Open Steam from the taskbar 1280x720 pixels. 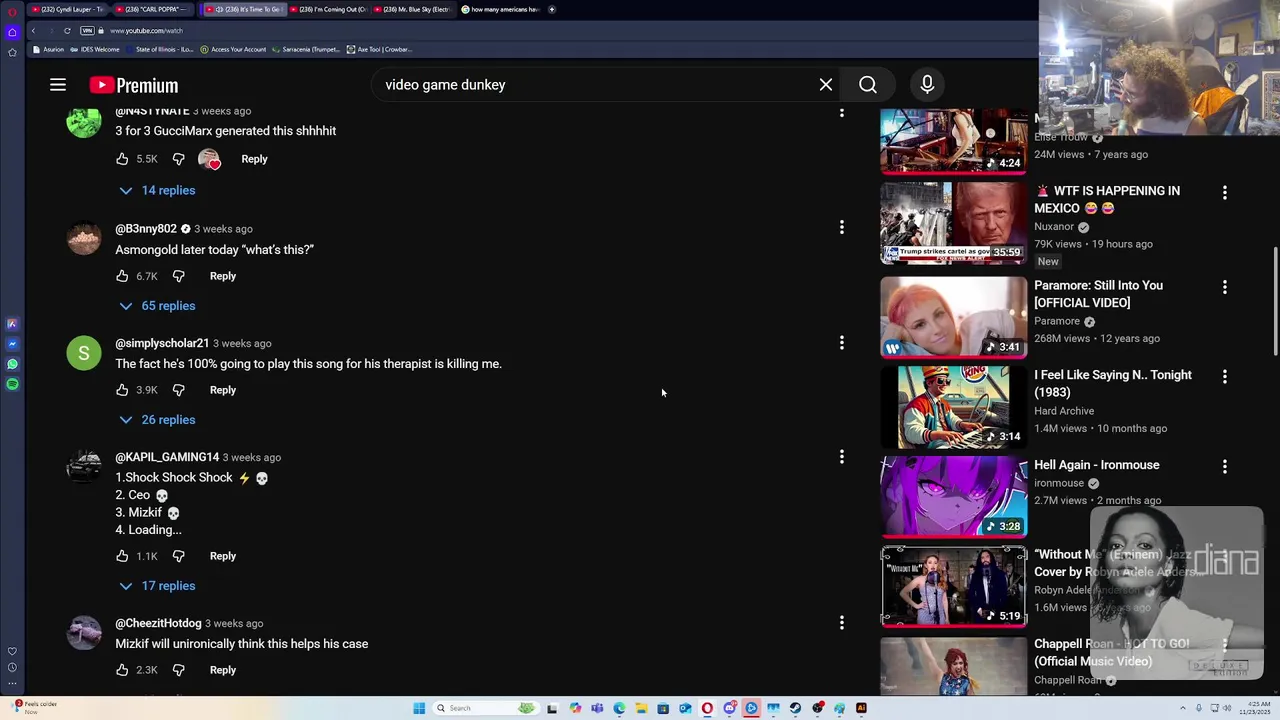[x=795, y=708]
